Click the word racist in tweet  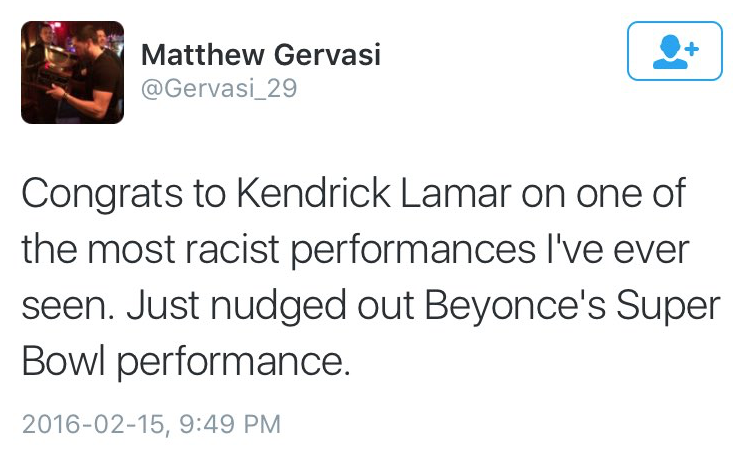pyautogui.click(x=231, y=250)
